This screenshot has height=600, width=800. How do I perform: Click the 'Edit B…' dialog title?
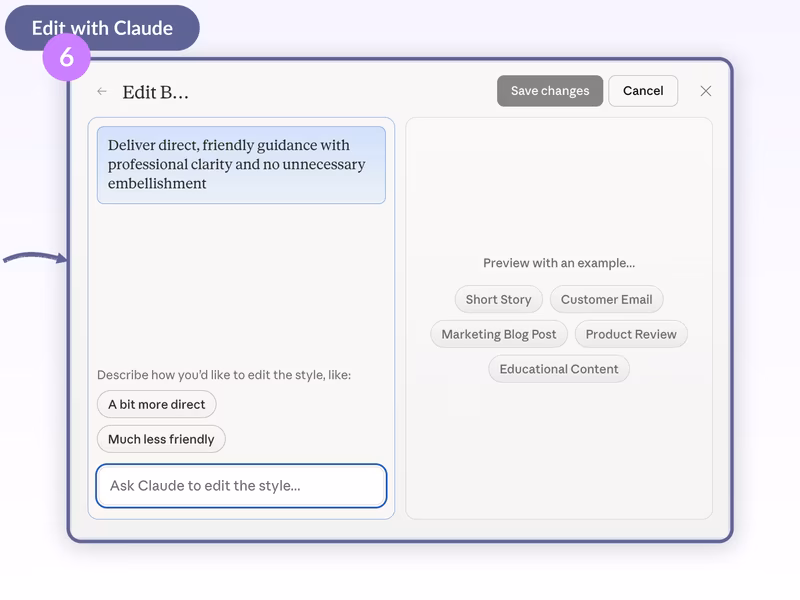coord(156,92)
